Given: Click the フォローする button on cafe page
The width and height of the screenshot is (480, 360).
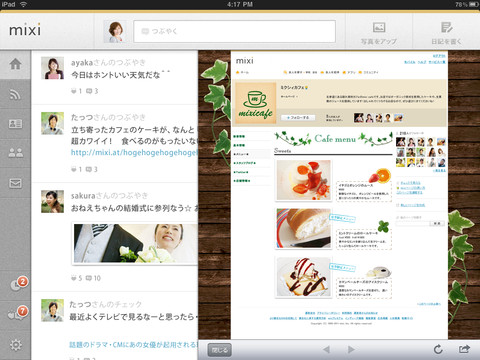Looking at the screenshot, I should (298, 118).
